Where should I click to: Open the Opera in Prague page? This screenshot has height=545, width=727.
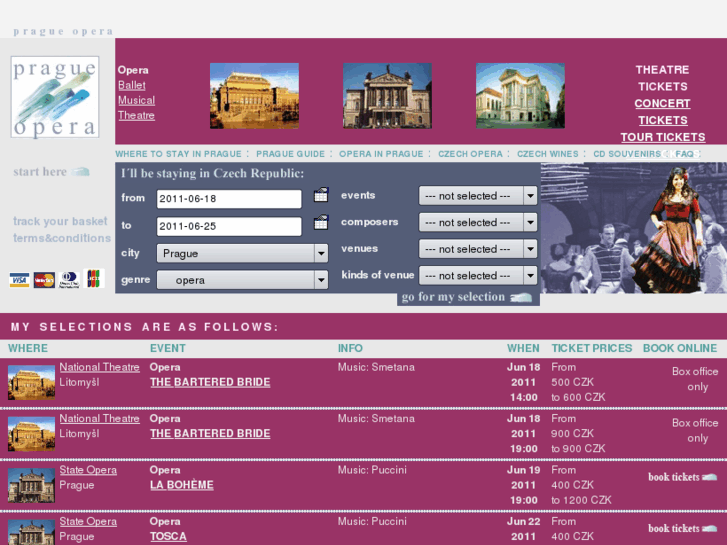381,154
